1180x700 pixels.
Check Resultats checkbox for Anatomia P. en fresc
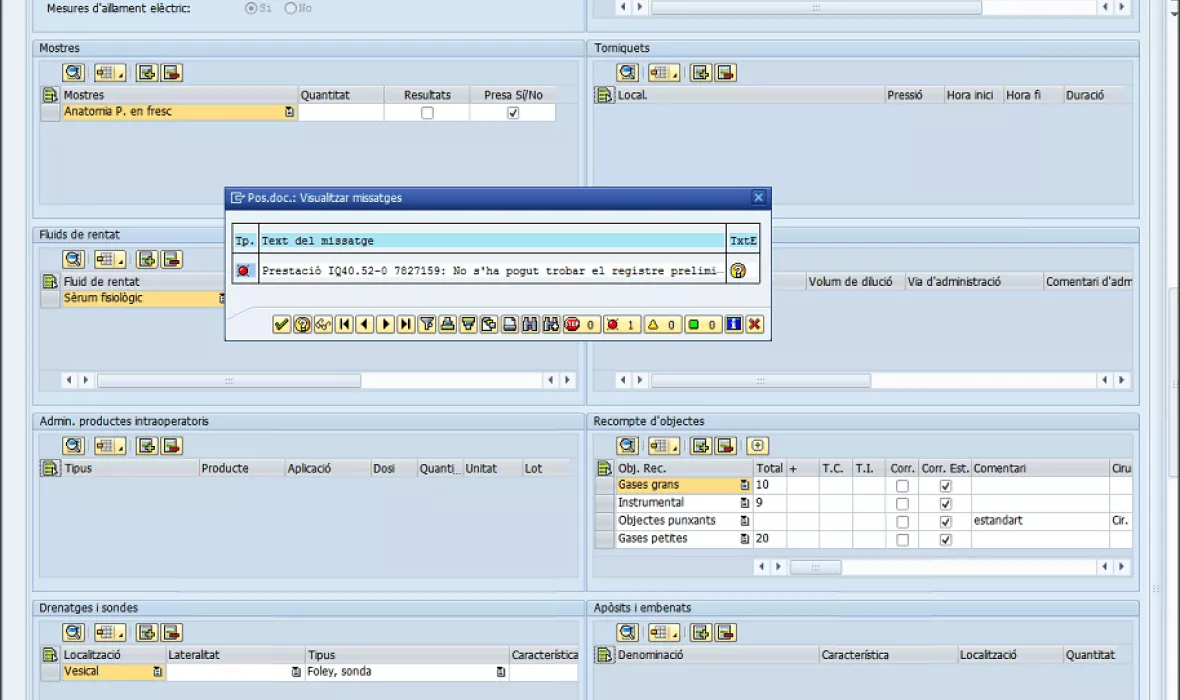pyautogui.click(x=427, y=113)
